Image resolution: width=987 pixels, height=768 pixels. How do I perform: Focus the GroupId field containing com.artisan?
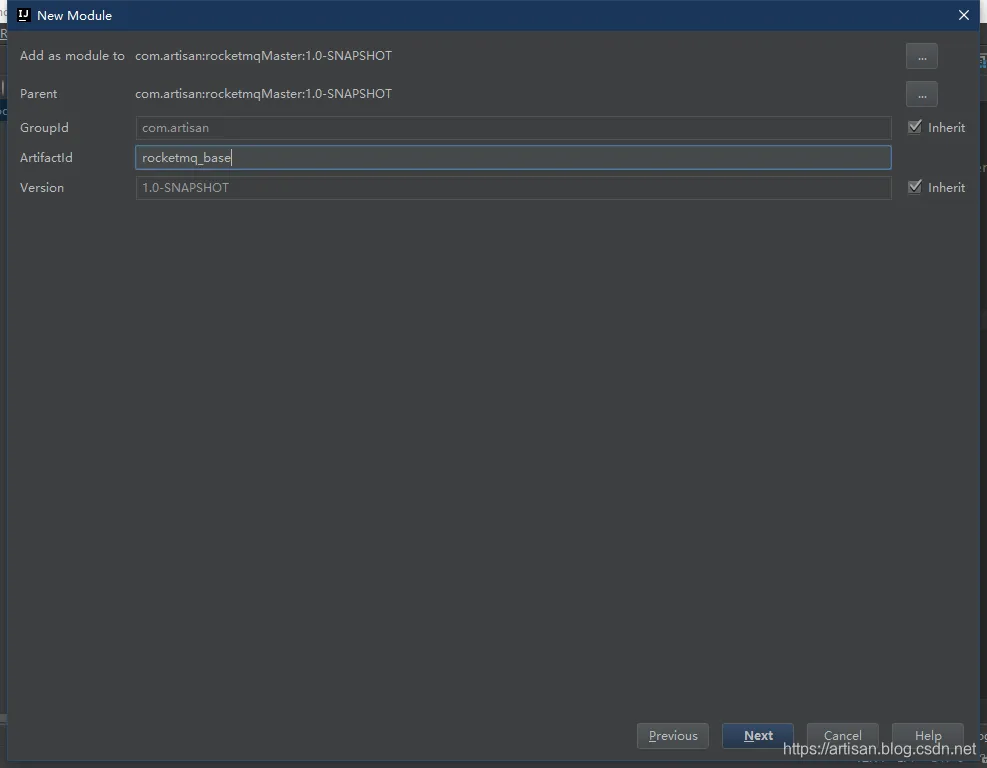tap(513, 128)
